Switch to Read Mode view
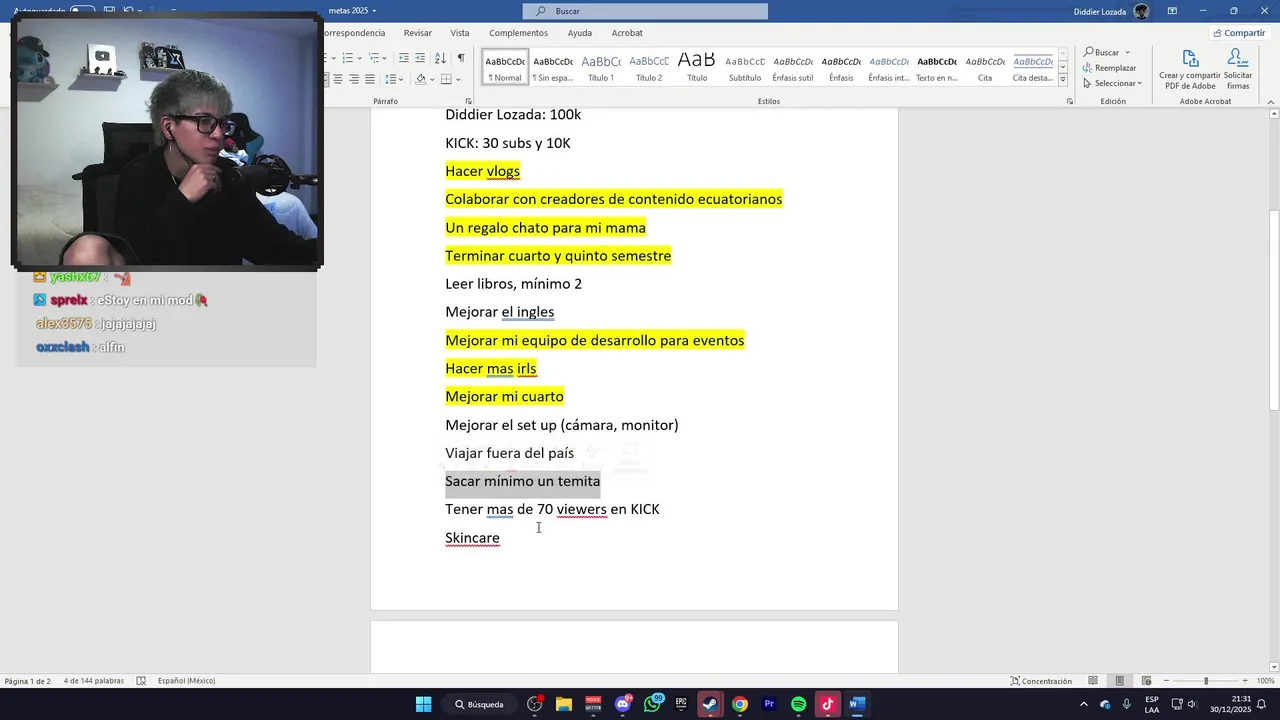The image size is (1280, 720). pyautogui.click(x=1093, y=681)
